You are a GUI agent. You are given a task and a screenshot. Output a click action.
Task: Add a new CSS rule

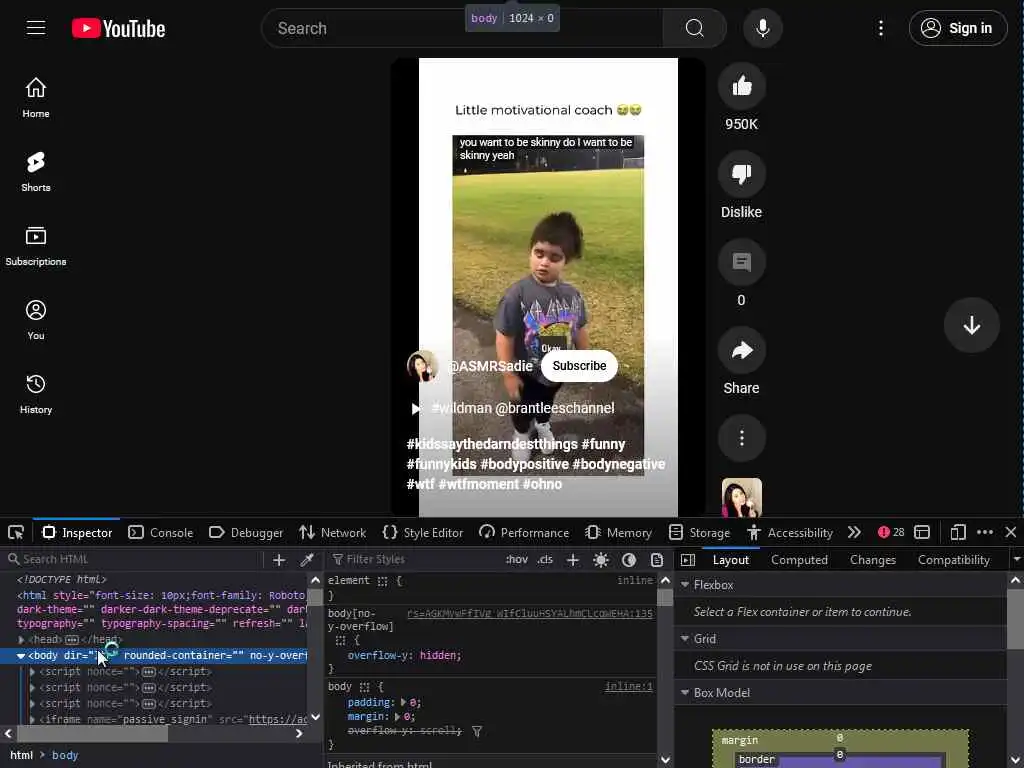pos(573,560)
